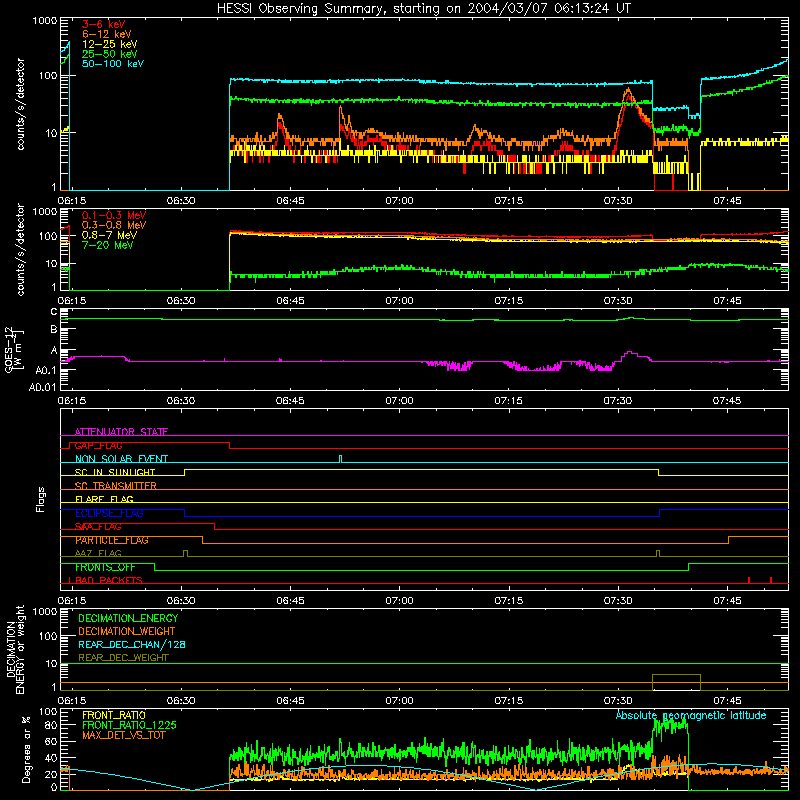Click the REAR_DEC_CHAN/128 legend label
The width and height of the screenshot is (800, 800).
click(132, 645)
